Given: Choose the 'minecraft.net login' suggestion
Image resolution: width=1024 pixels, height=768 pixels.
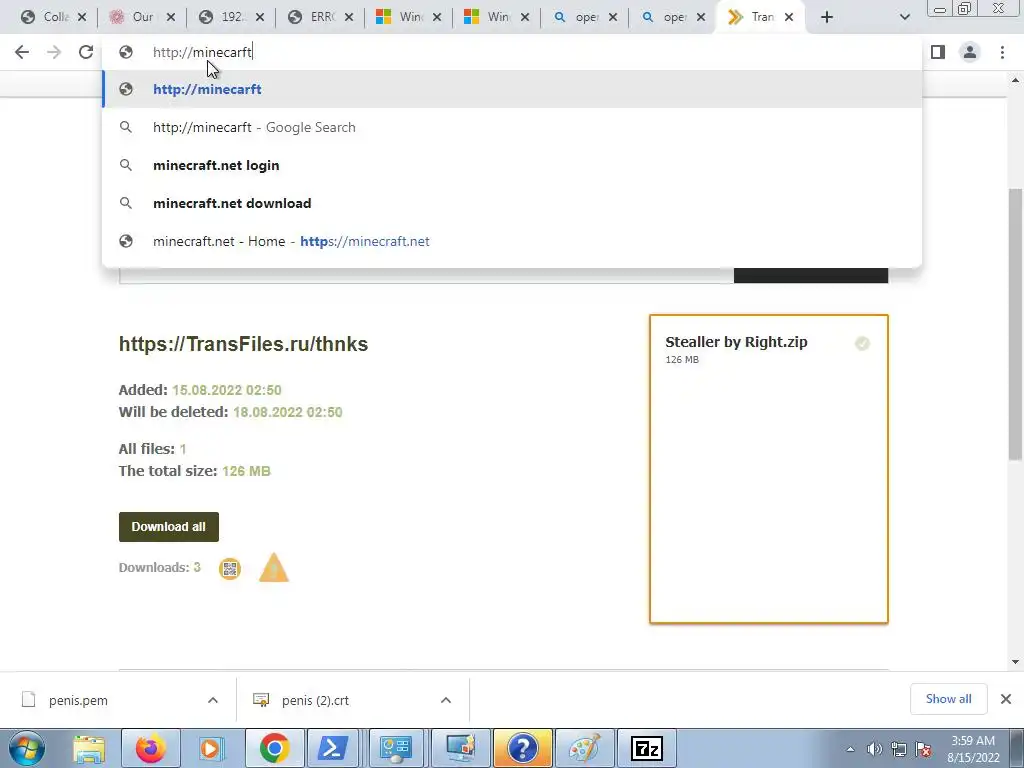Looking at the screenshot, I should (x=512, y=165).
